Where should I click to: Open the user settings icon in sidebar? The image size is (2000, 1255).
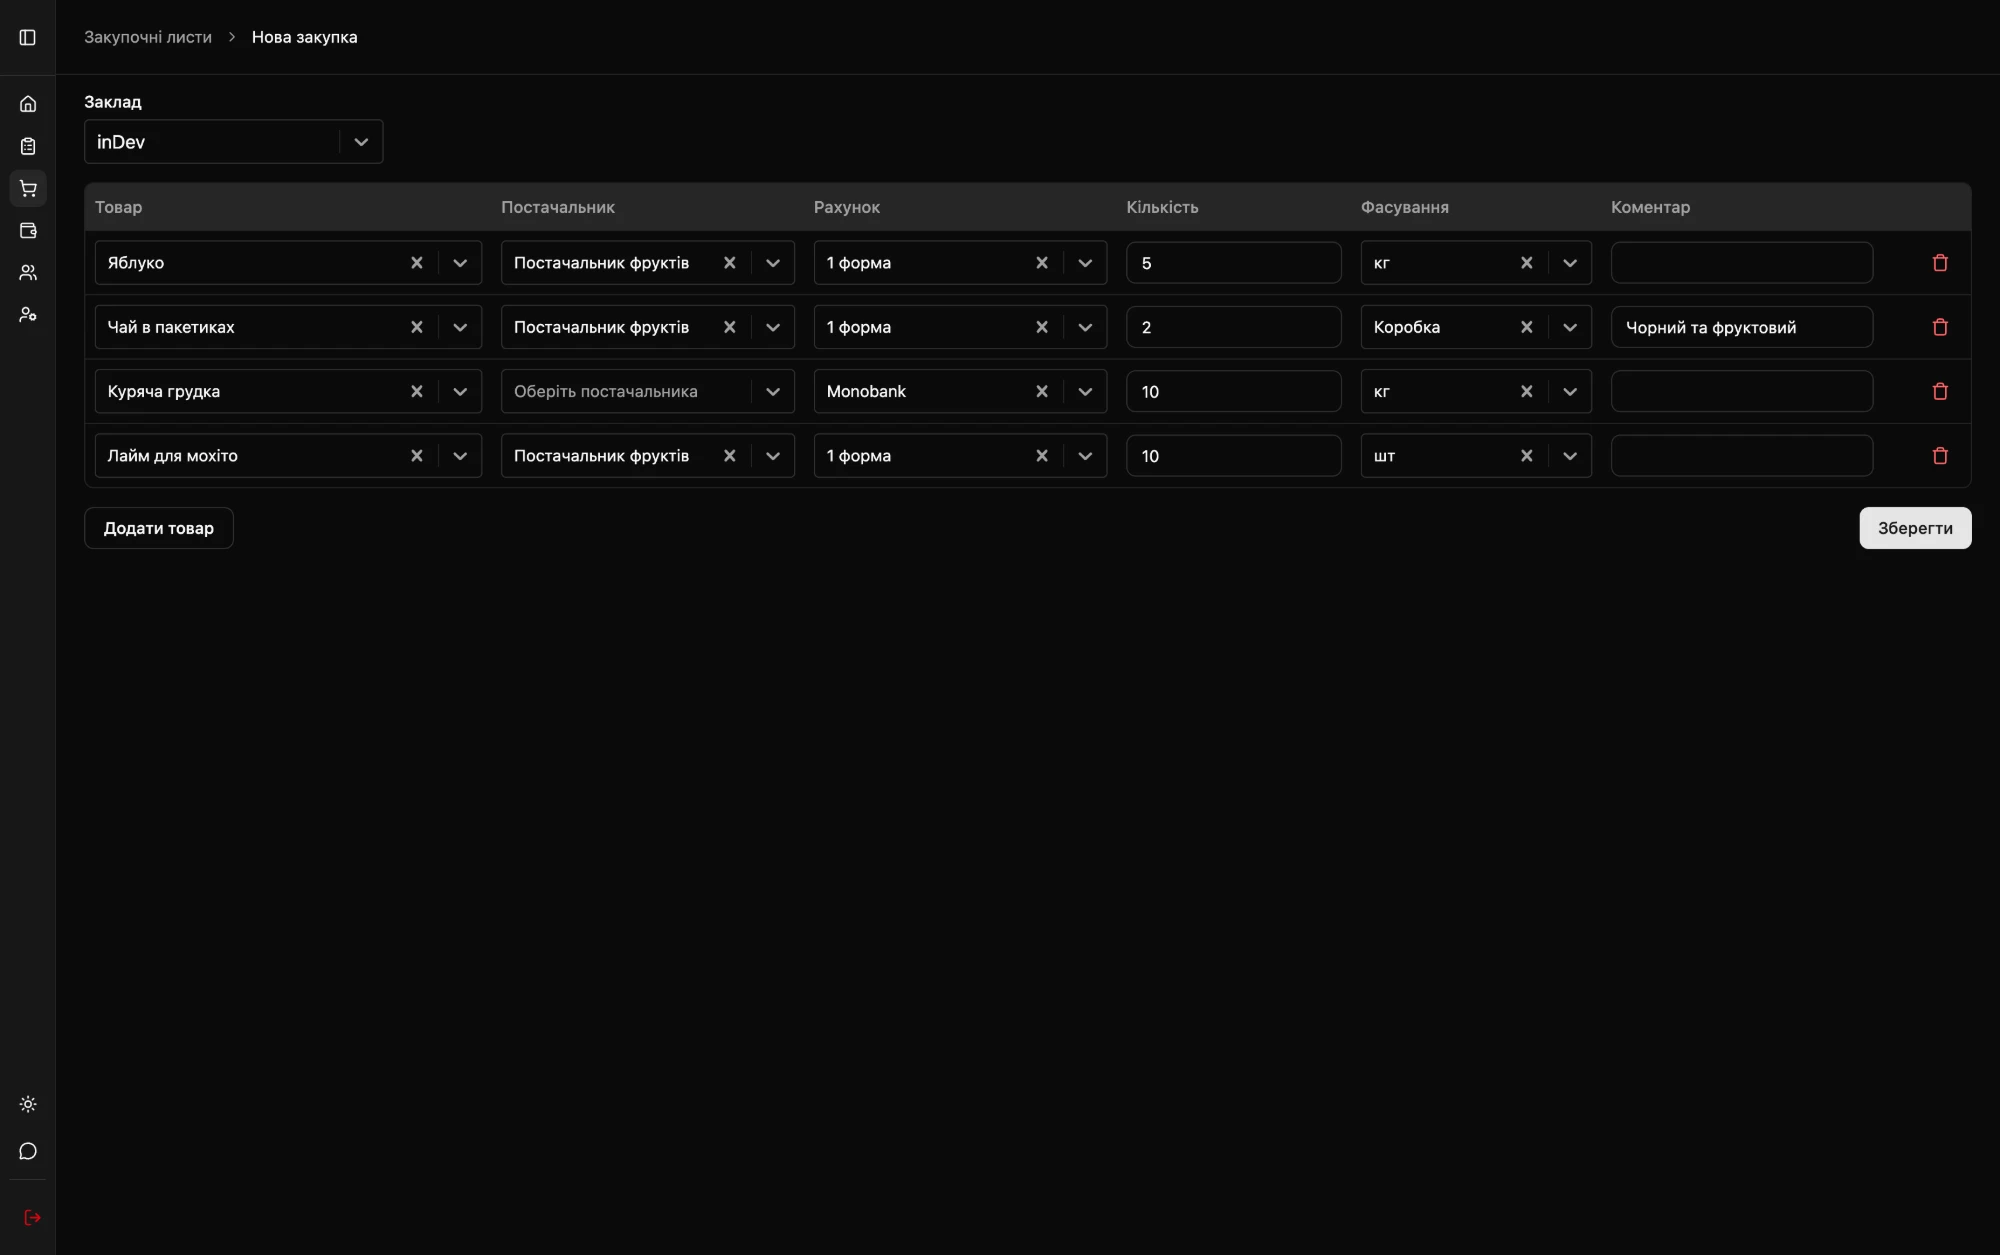click(x=28, y=314)
